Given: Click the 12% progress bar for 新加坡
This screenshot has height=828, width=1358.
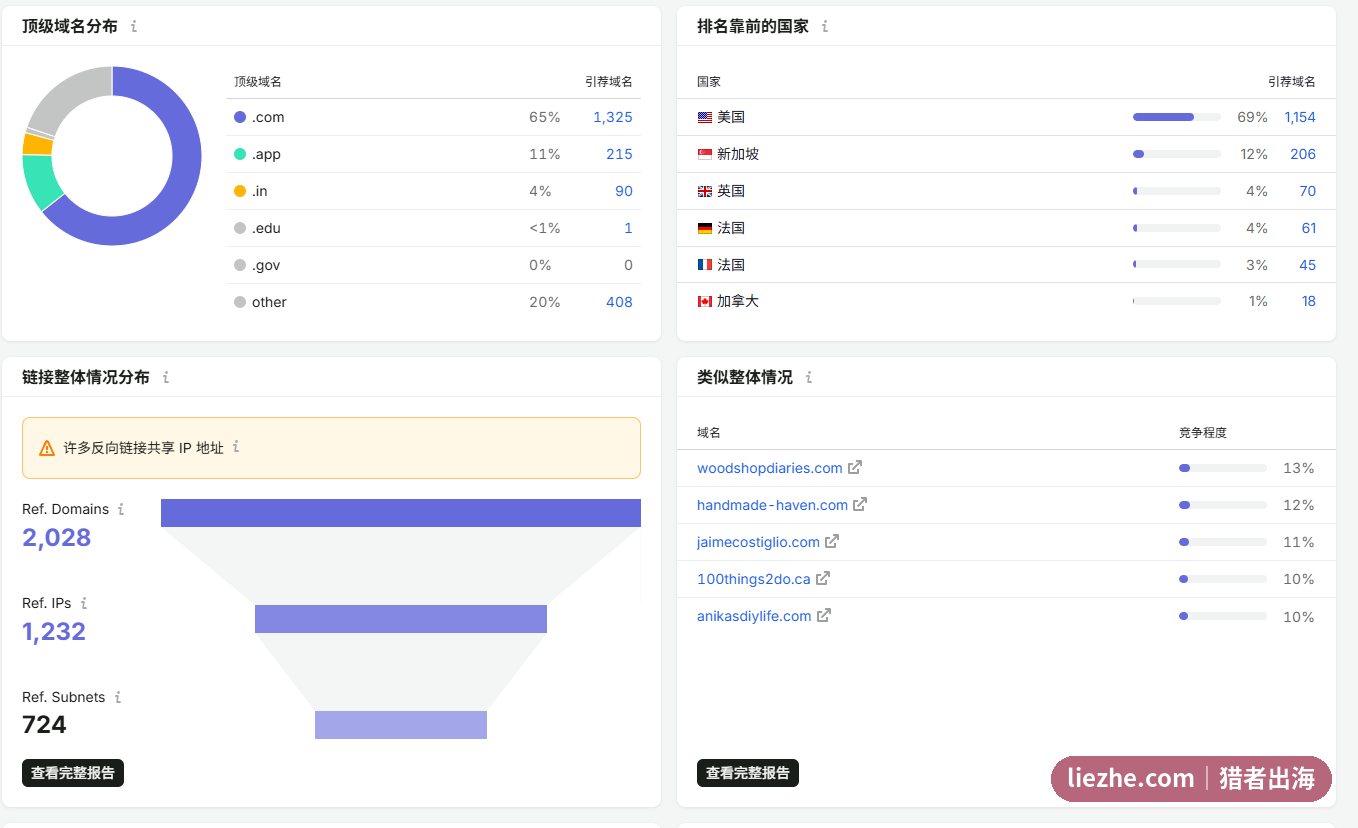Looking at the screenshot, I should coord(1177,154).
